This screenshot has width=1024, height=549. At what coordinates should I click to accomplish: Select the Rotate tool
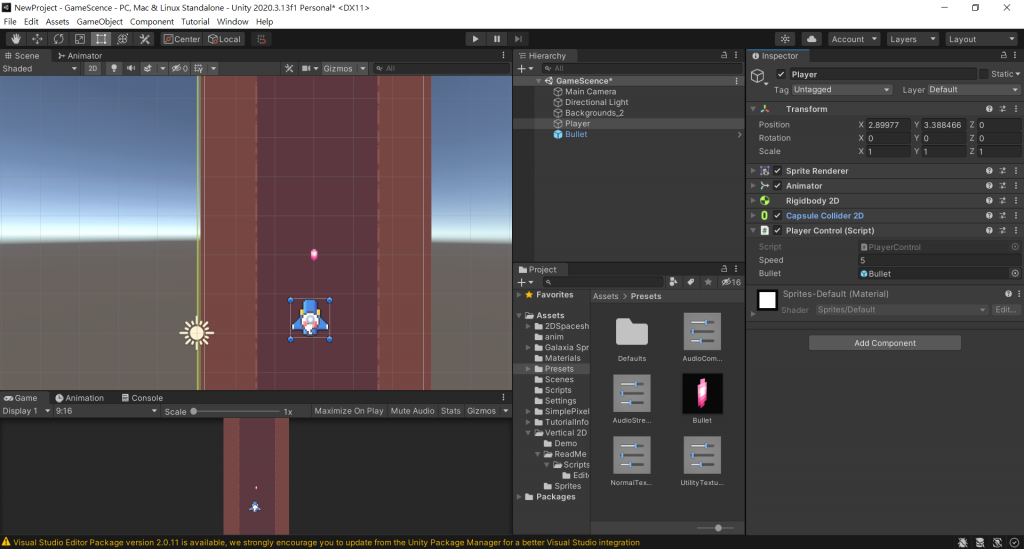(58, 39)
